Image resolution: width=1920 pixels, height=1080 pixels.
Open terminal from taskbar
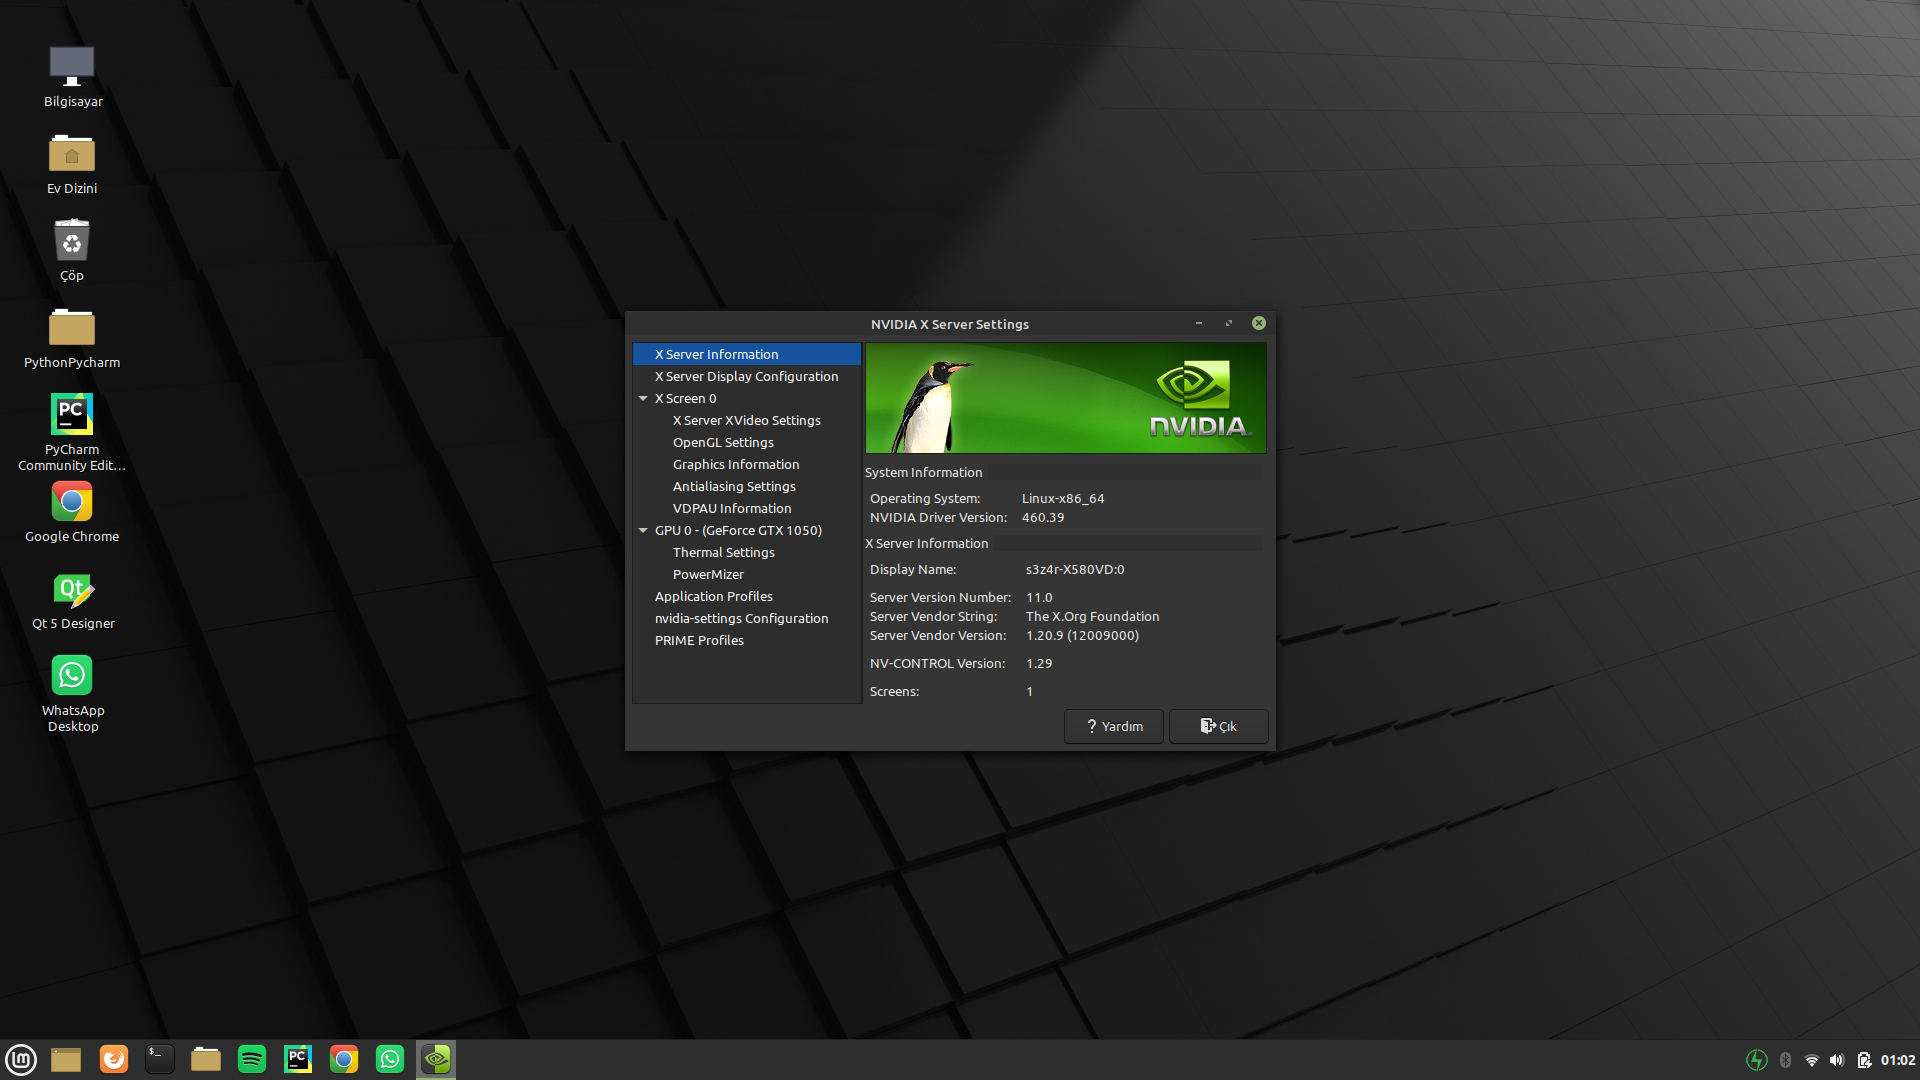(x=159, y=1059)
